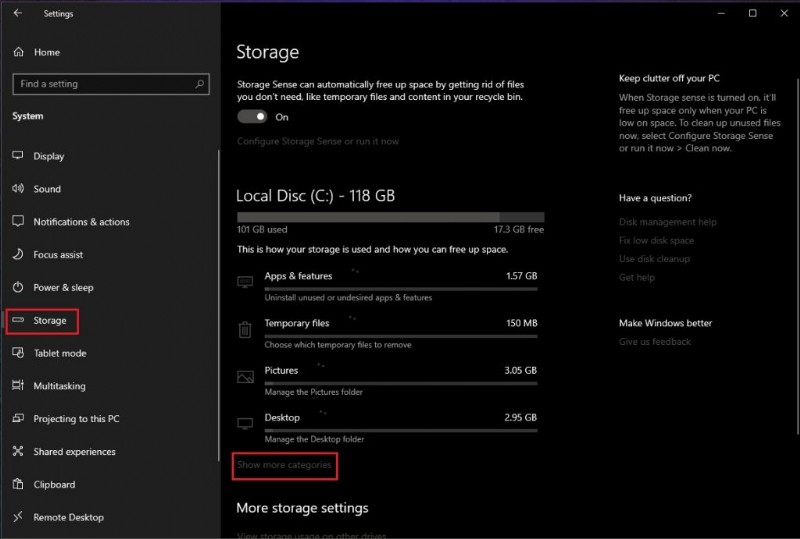Click Choose which temporary files to remove
Image resolution: width=800 pixels, height=539 pixels.
(x=338, y=345)
